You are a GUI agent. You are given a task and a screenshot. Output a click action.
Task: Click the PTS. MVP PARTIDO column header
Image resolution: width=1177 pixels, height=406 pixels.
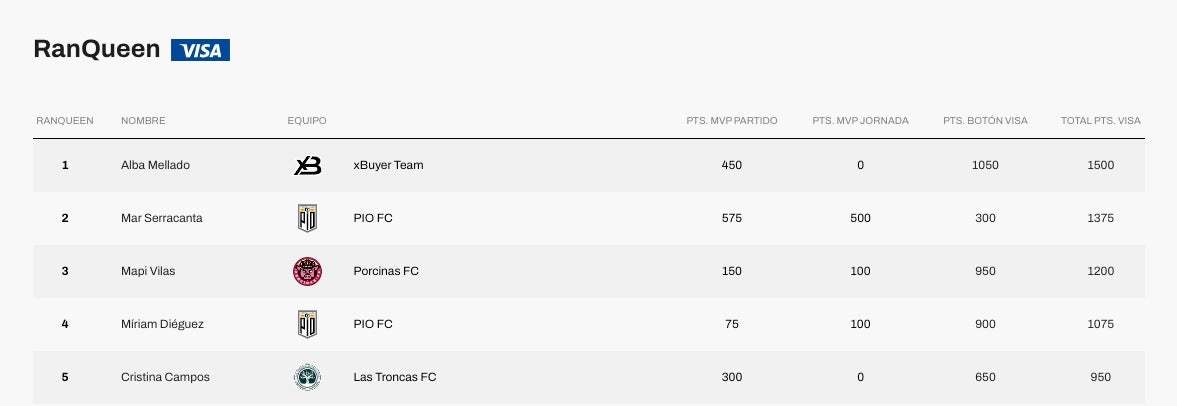click(x=731, y=121)
